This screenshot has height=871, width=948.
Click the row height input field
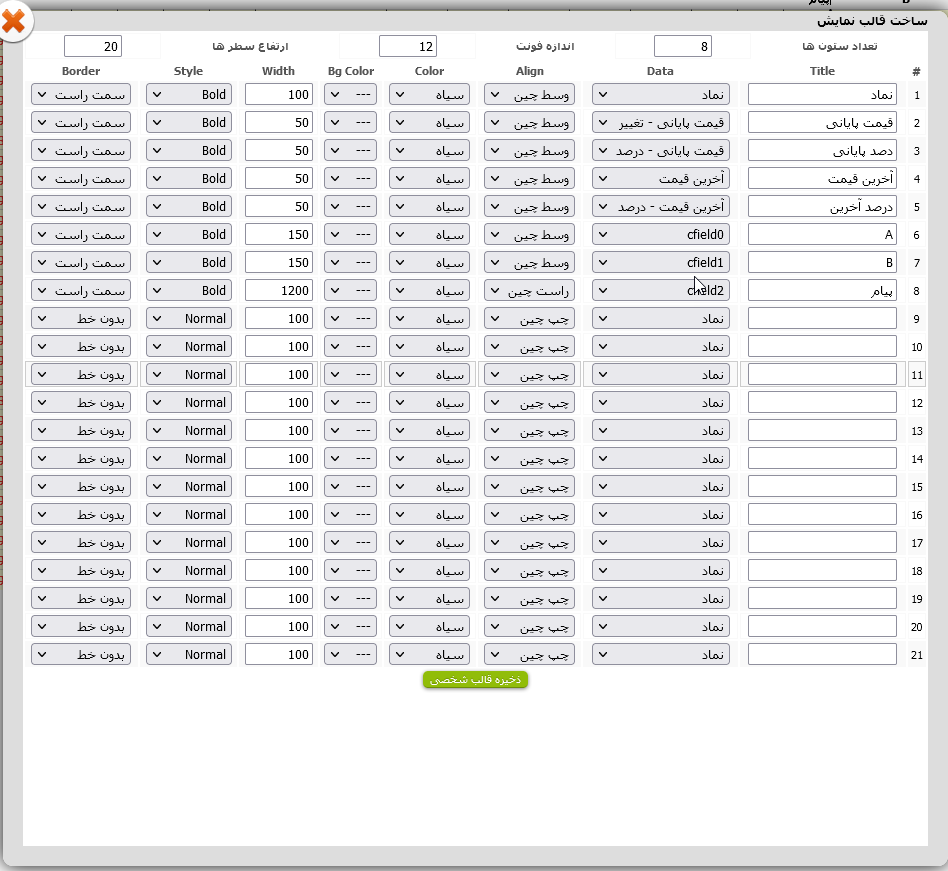click(x=93, y=46)
